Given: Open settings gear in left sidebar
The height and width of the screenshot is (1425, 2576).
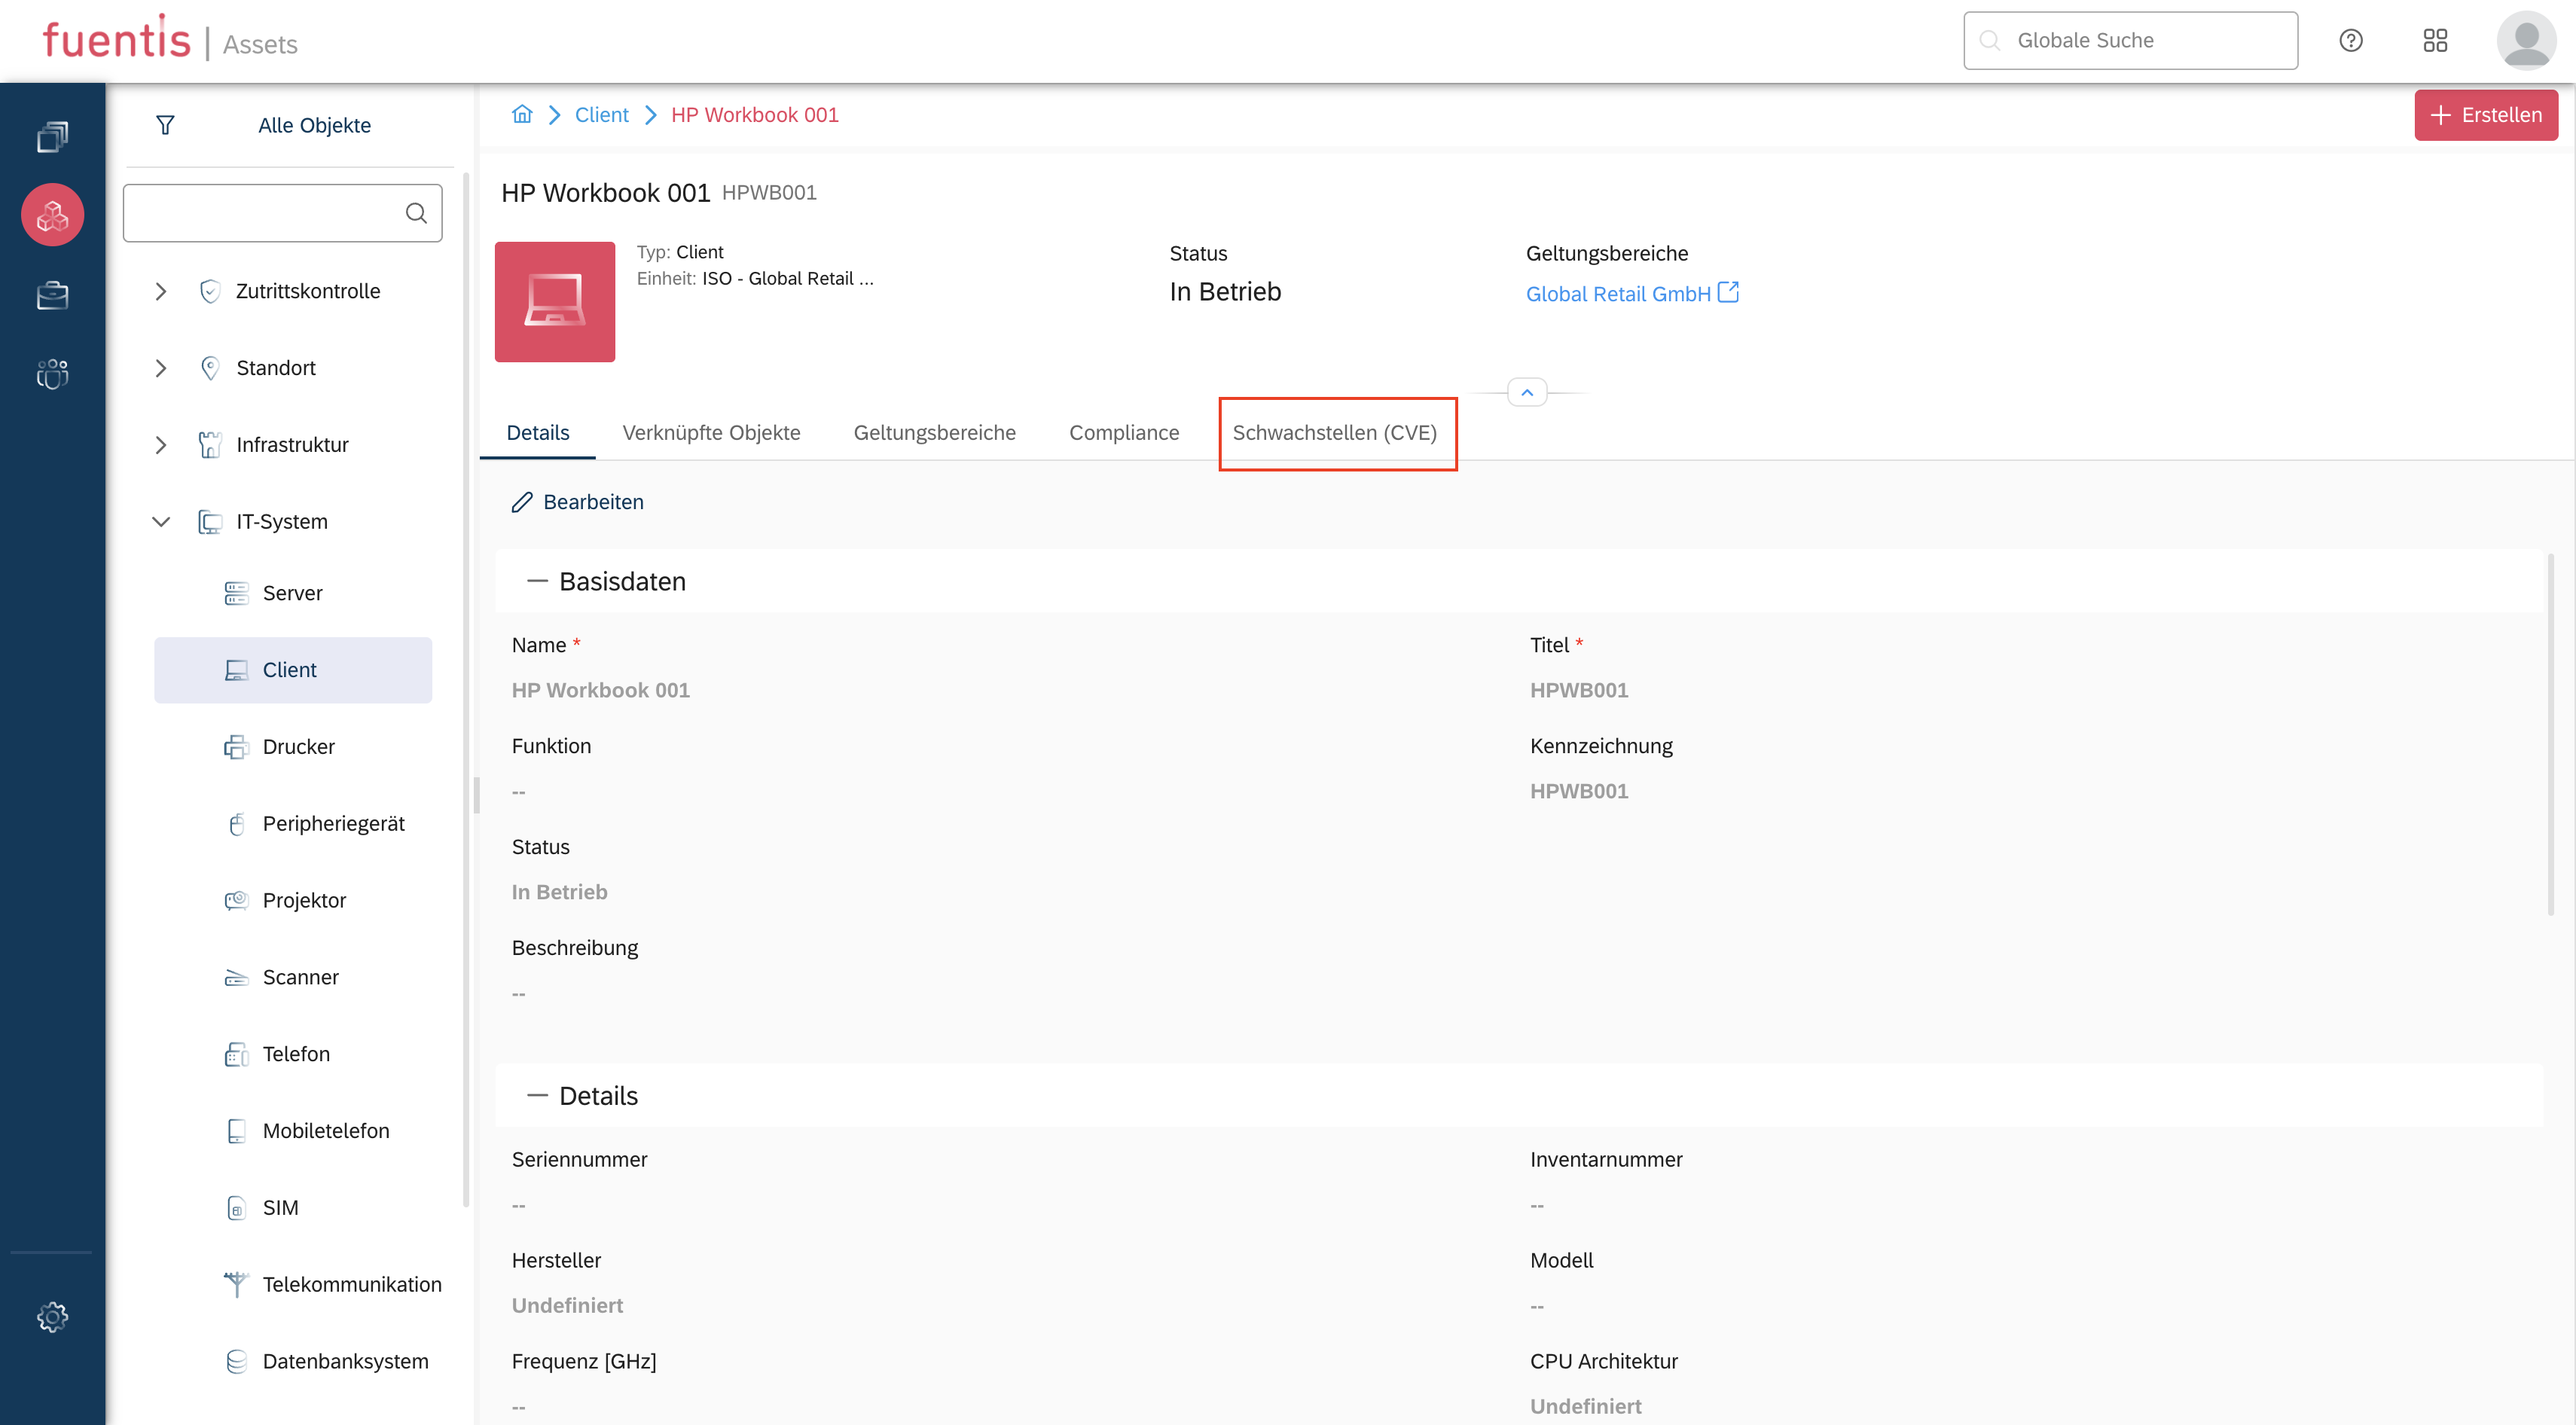Looking at the screenshot, I should 52,1316.
